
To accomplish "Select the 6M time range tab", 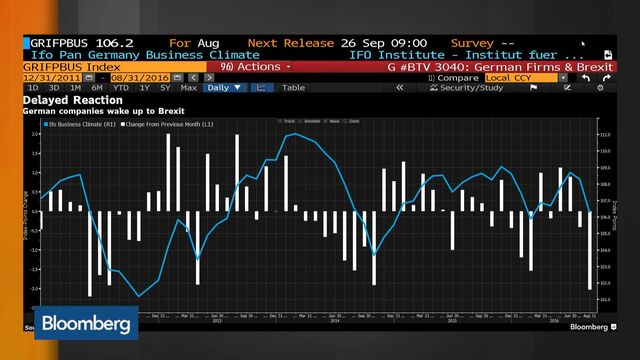I will click(97, 88).
